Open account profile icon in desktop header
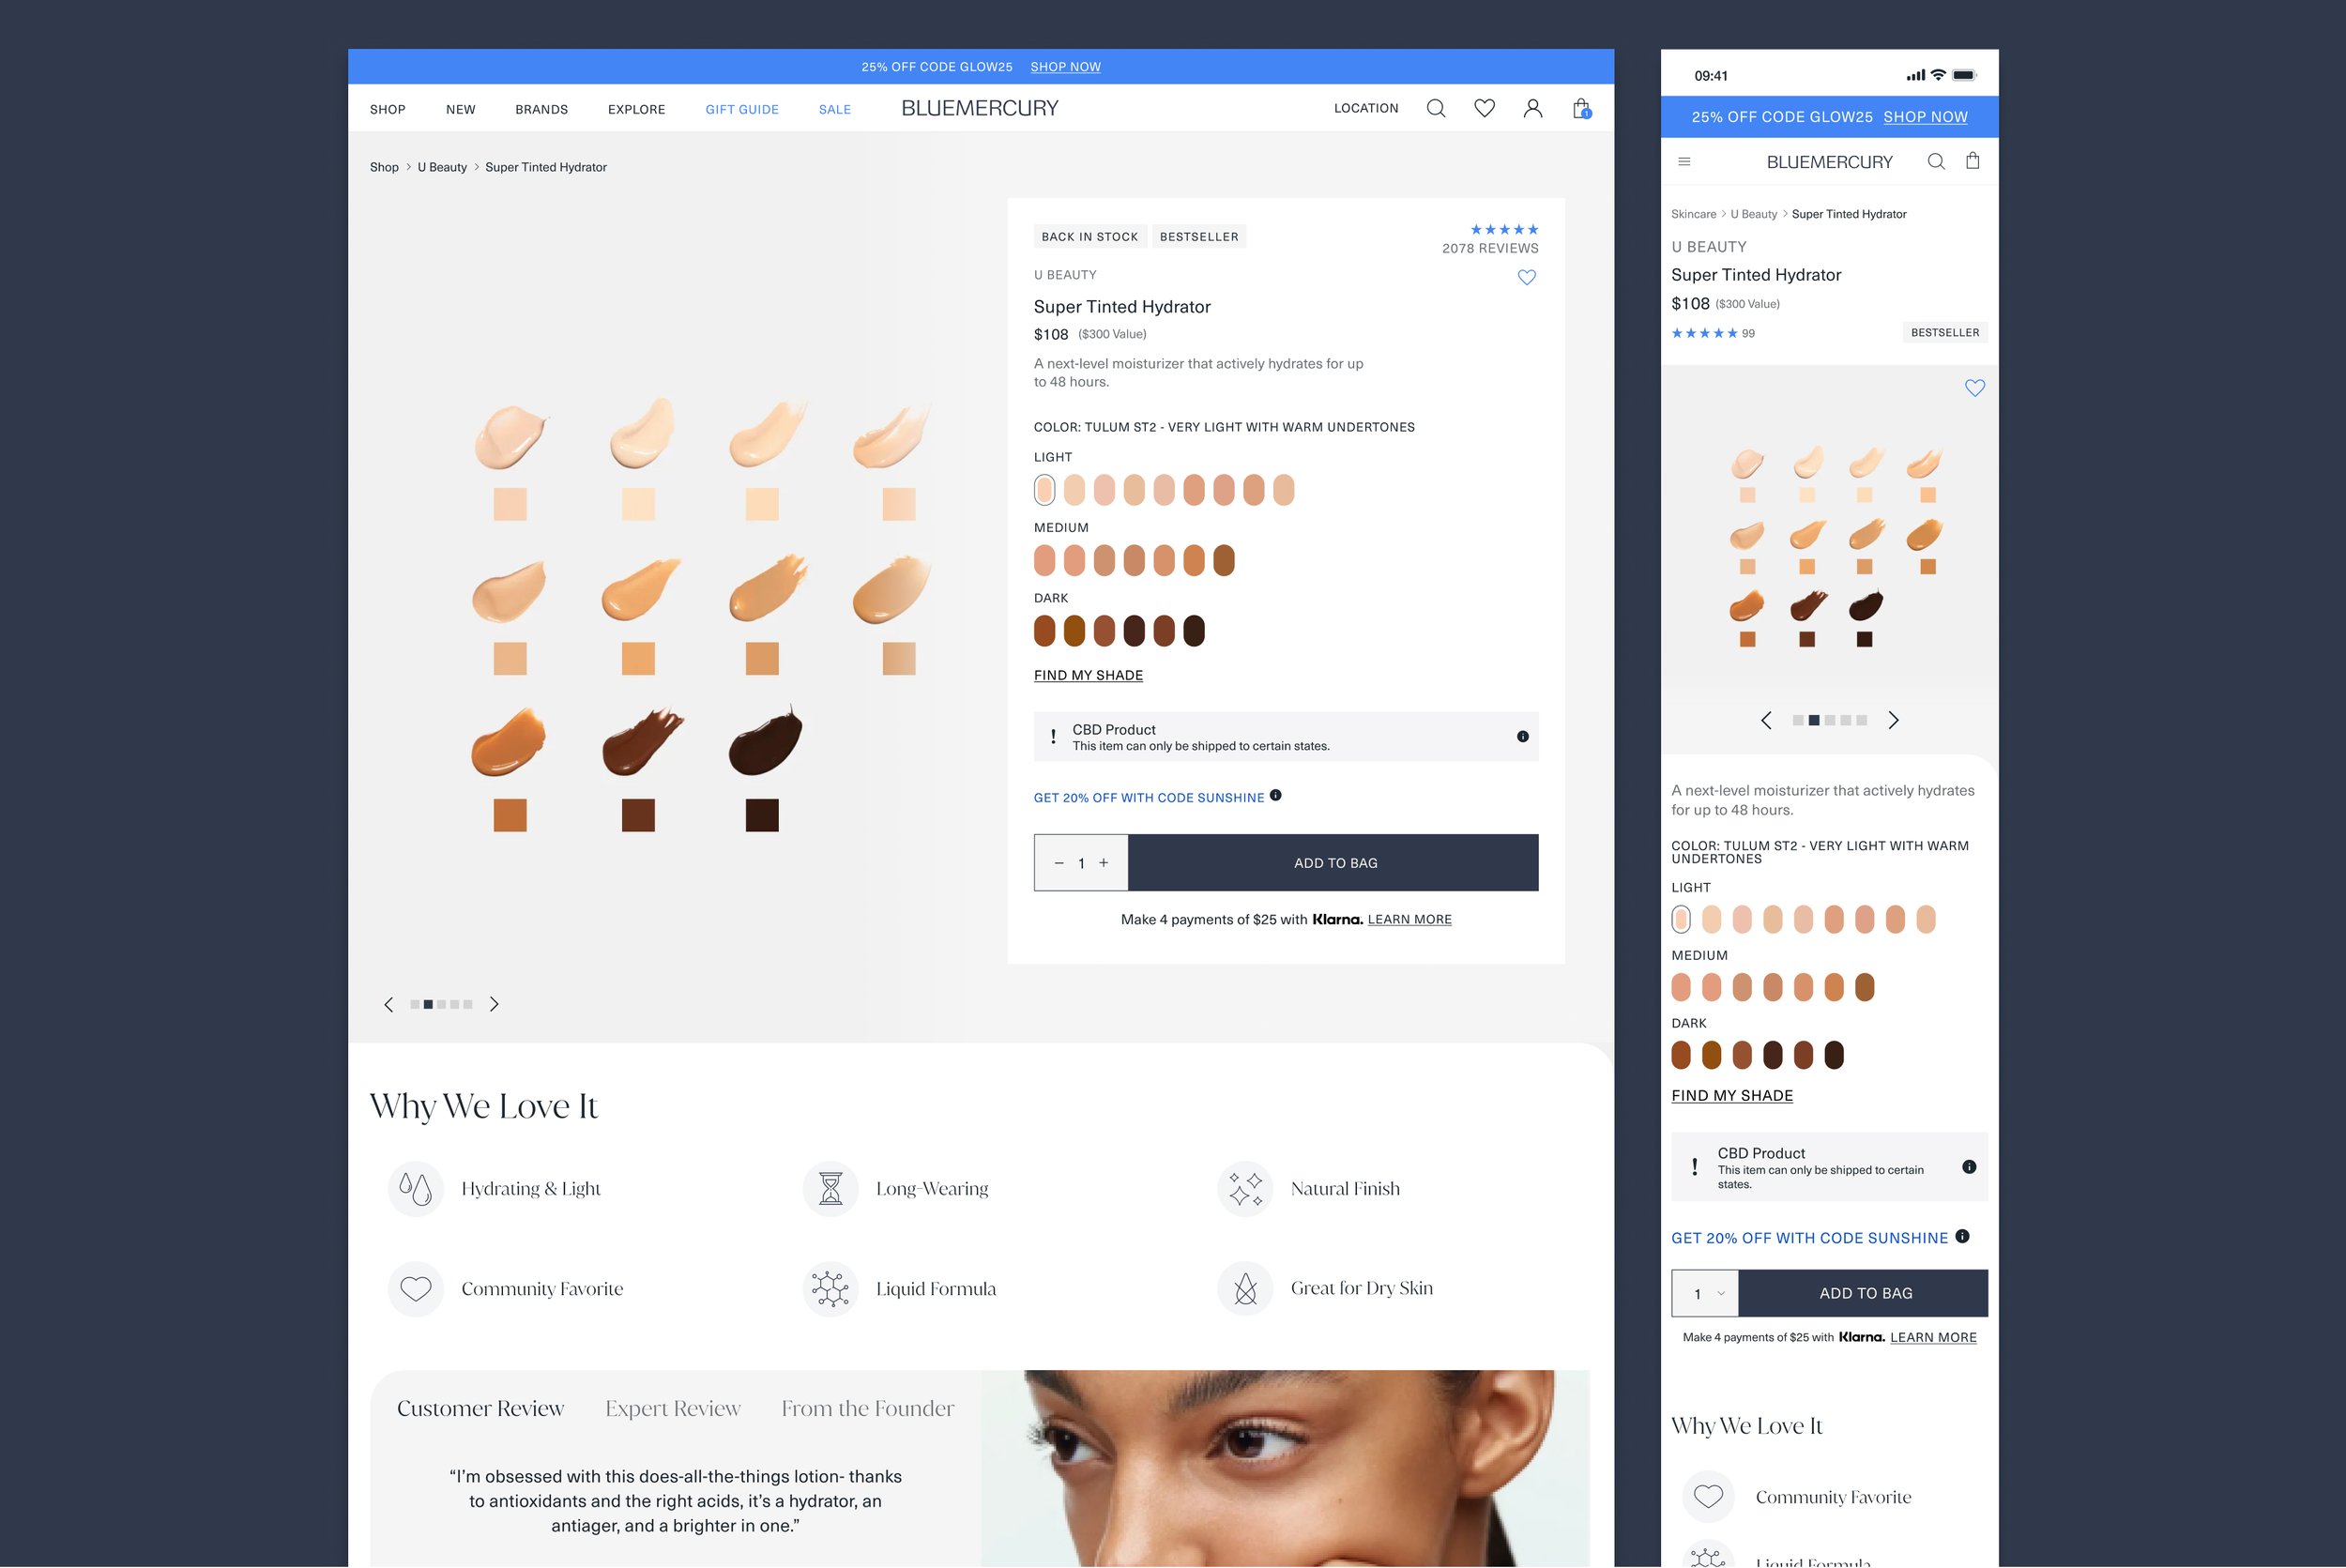Viewport: 2346px width, 1568px height. tap(1532, 108)
